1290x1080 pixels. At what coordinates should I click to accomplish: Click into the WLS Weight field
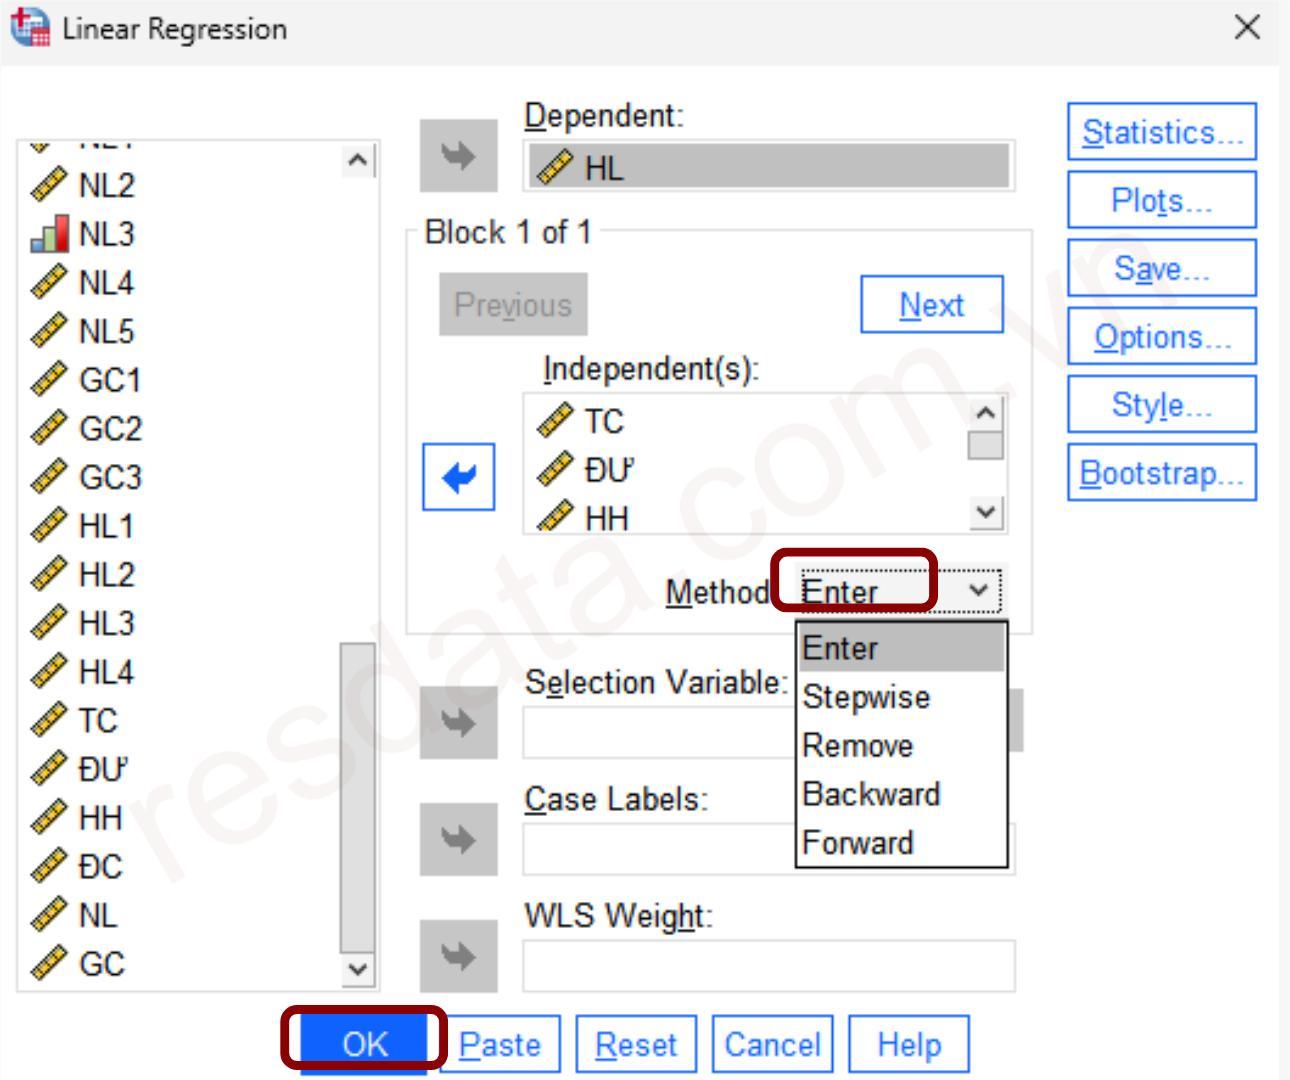(768, 966)
